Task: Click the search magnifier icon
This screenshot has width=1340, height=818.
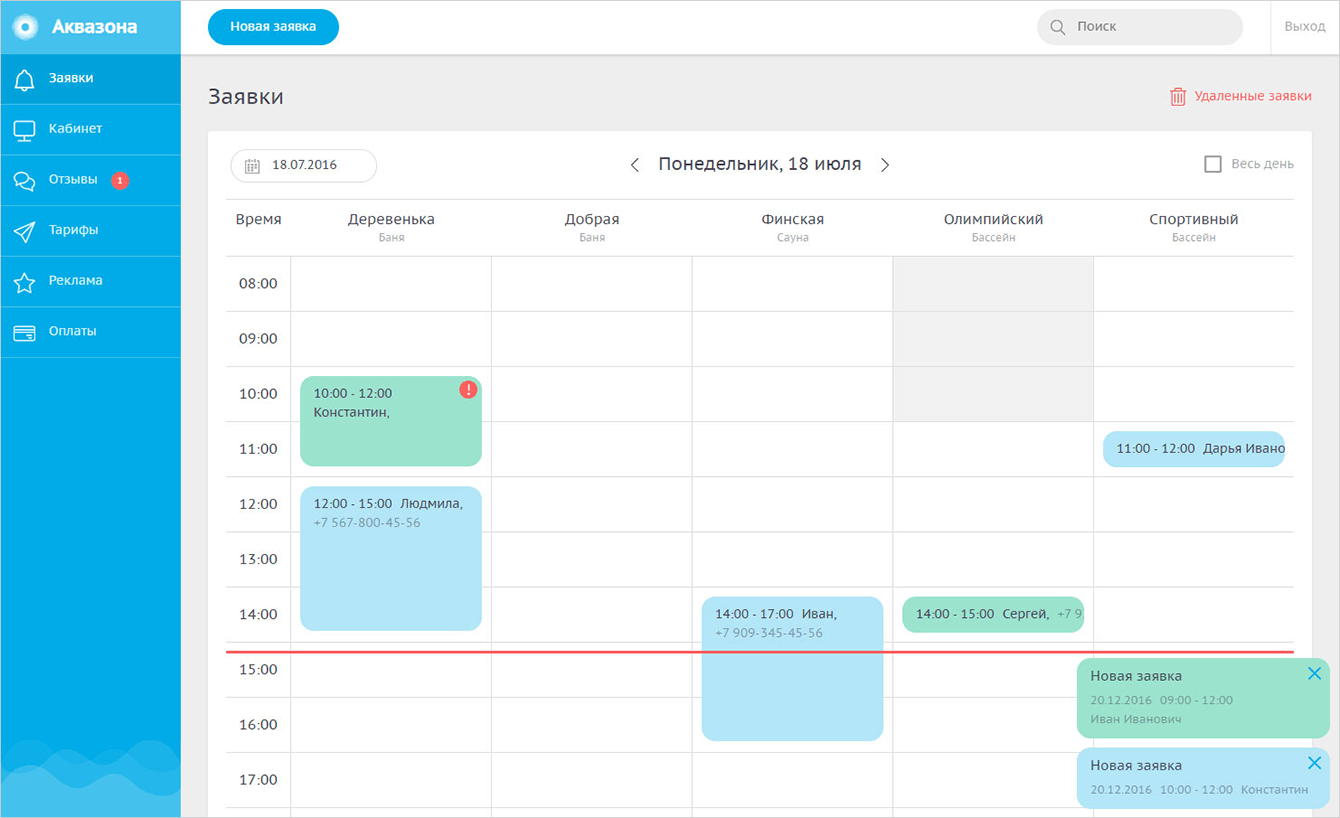Action: click(1057, 27)
